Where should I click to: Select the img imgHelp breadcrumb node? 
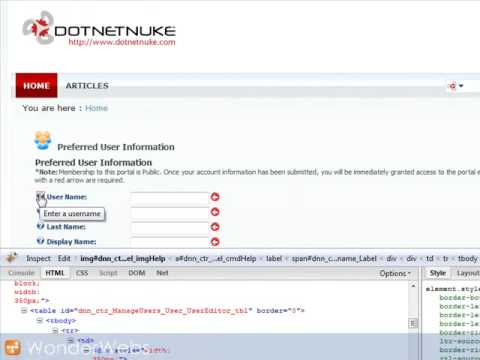(123, 259)
